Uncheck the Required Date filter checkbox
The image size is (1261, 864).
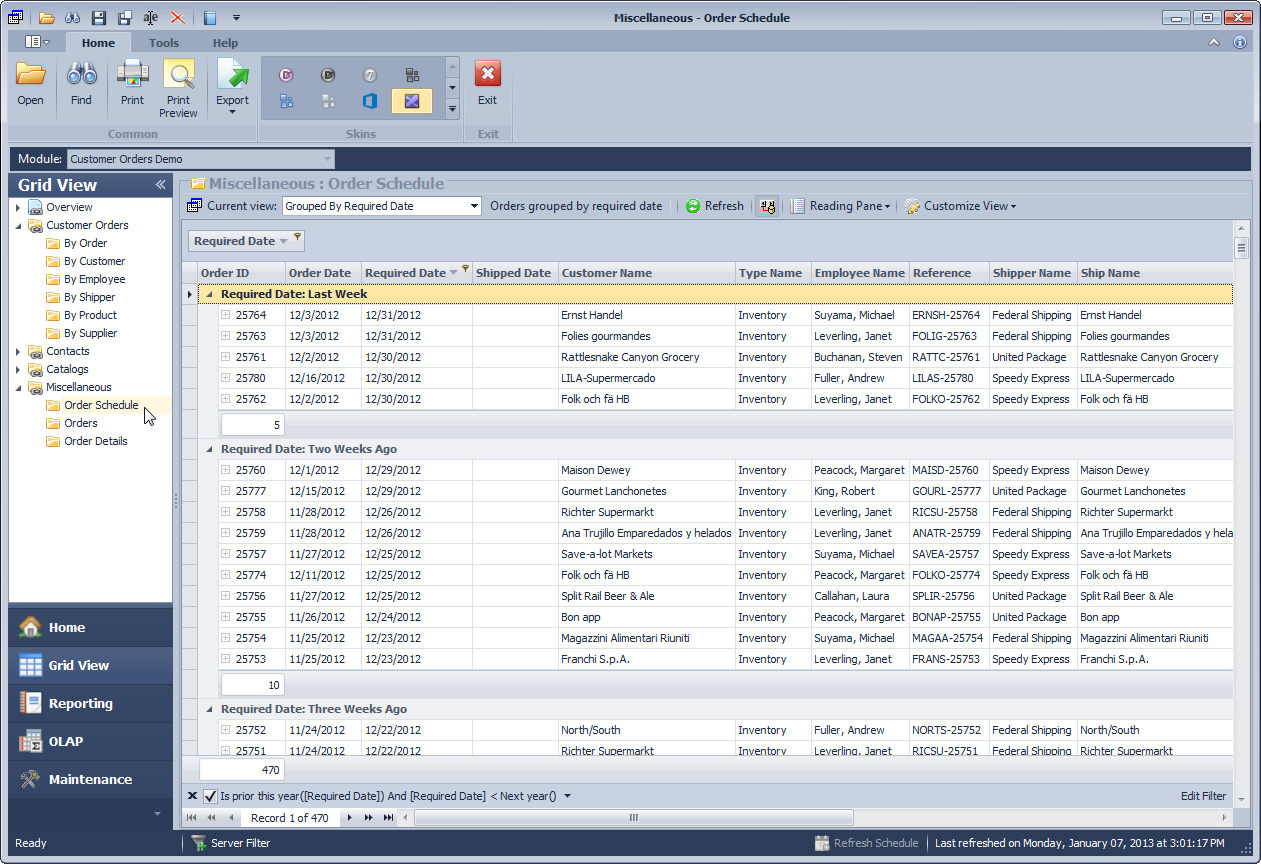[210, 796]
